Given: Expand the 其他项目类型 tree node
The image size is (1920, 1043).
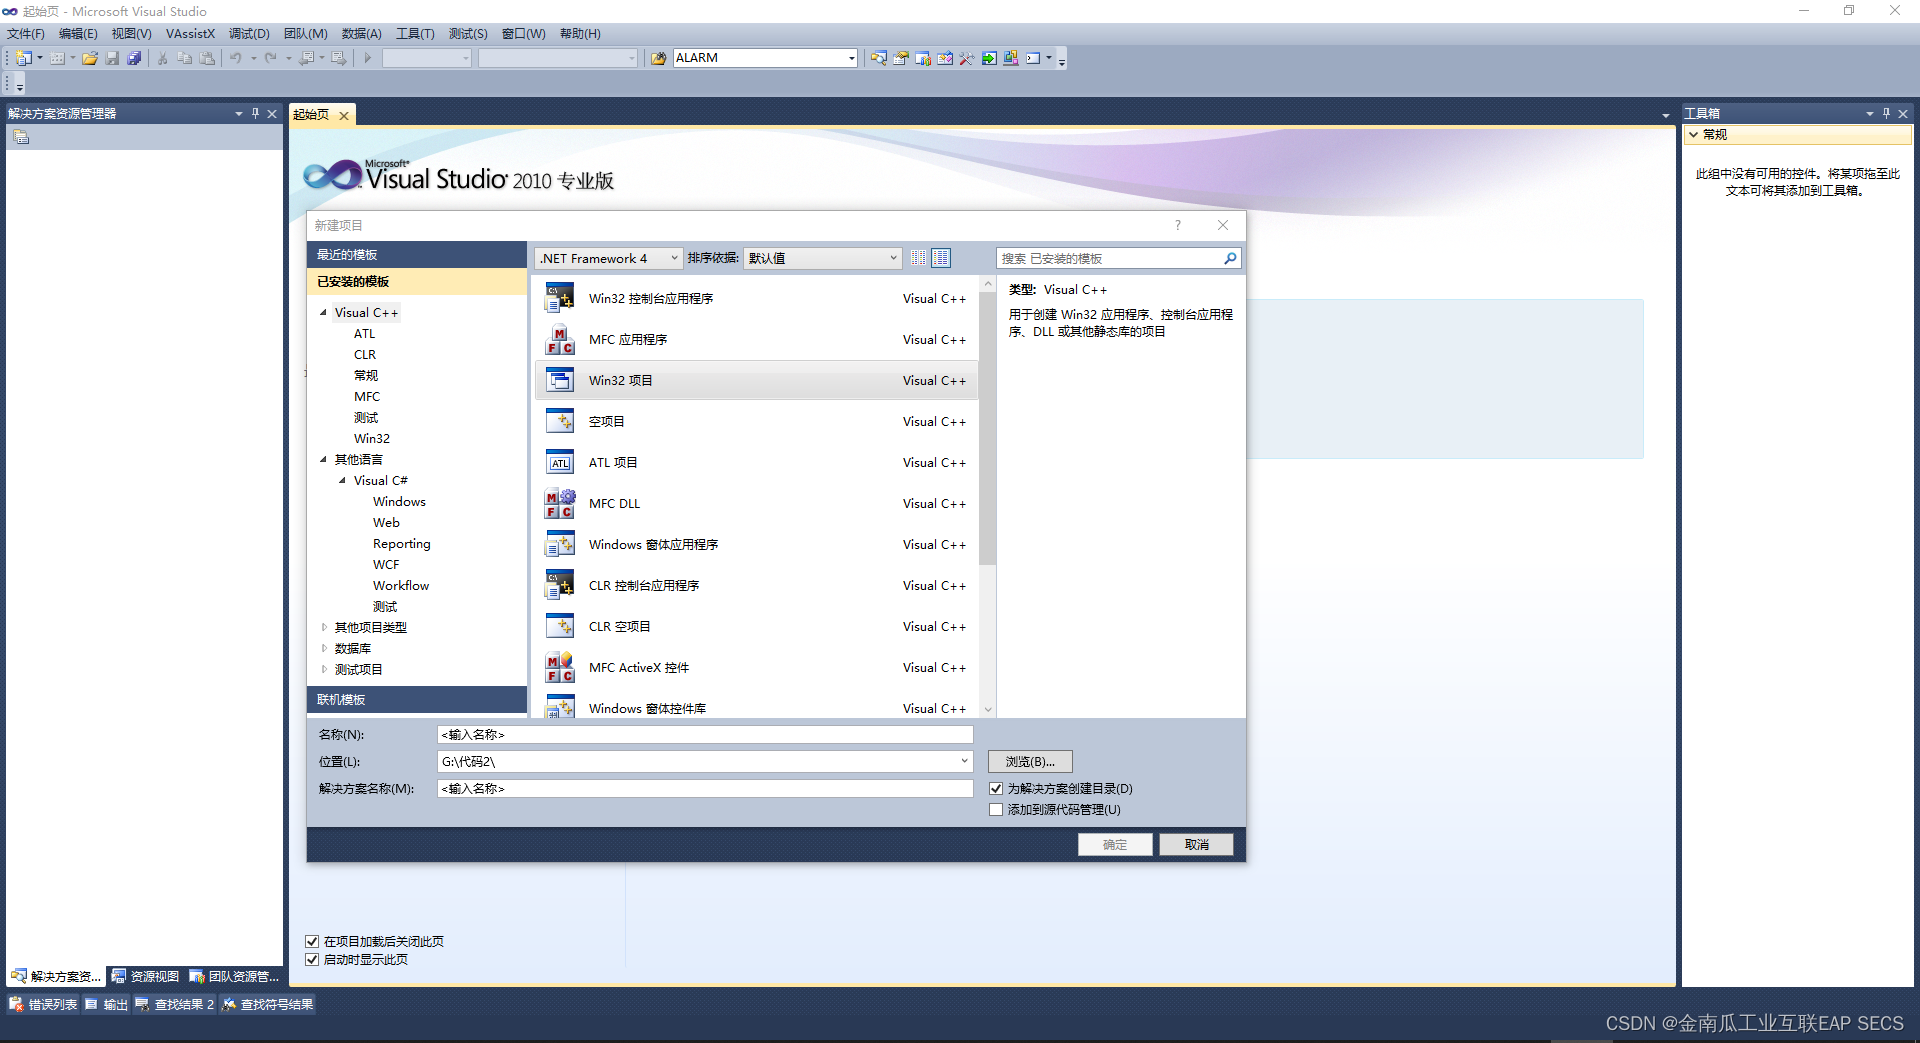Looking at the screenshot, I should (323, 627).
